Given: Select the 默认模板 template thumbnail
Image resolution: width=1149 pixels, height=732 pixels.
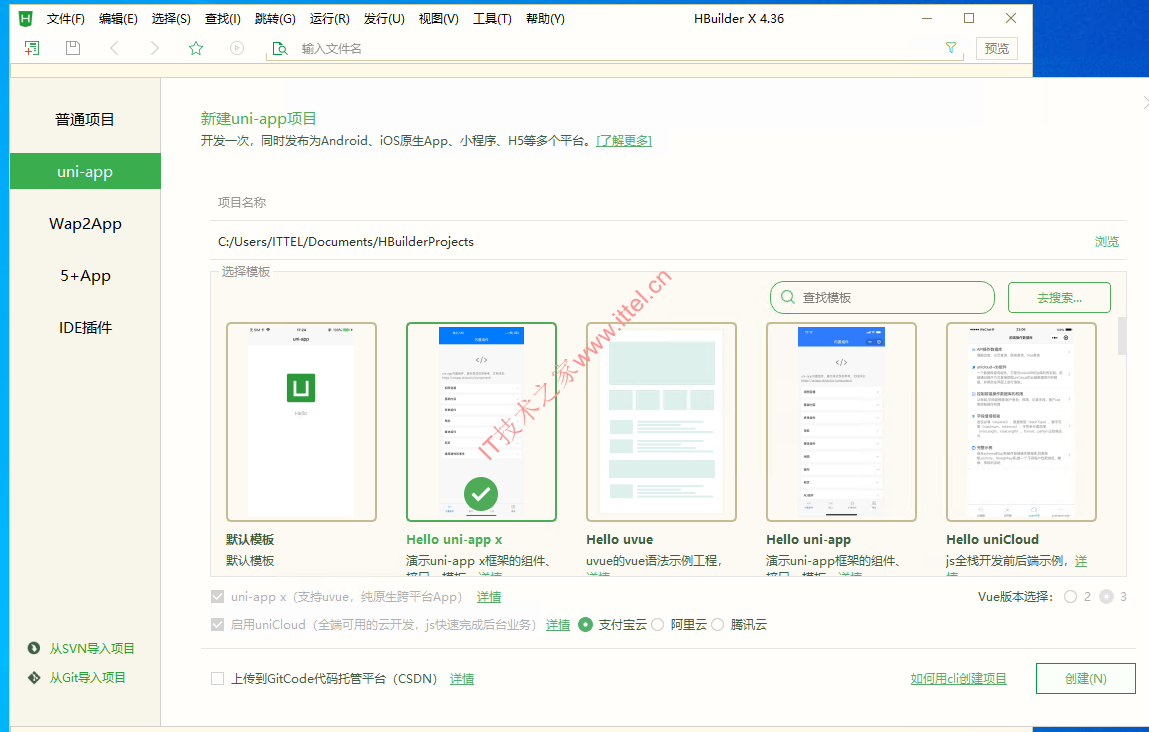Looking at the screenshot, I should tap(301, 422).
